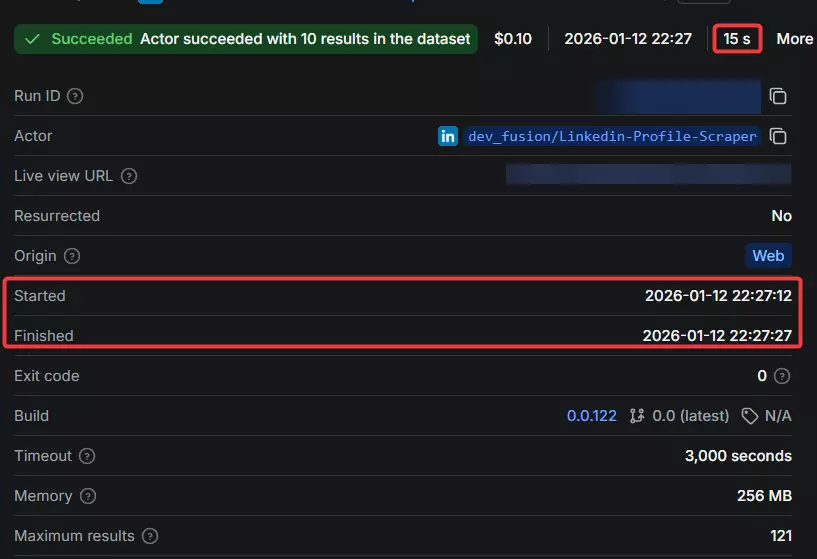
Task: Click the 15 s run duration
Action: [x=737, y=39]
